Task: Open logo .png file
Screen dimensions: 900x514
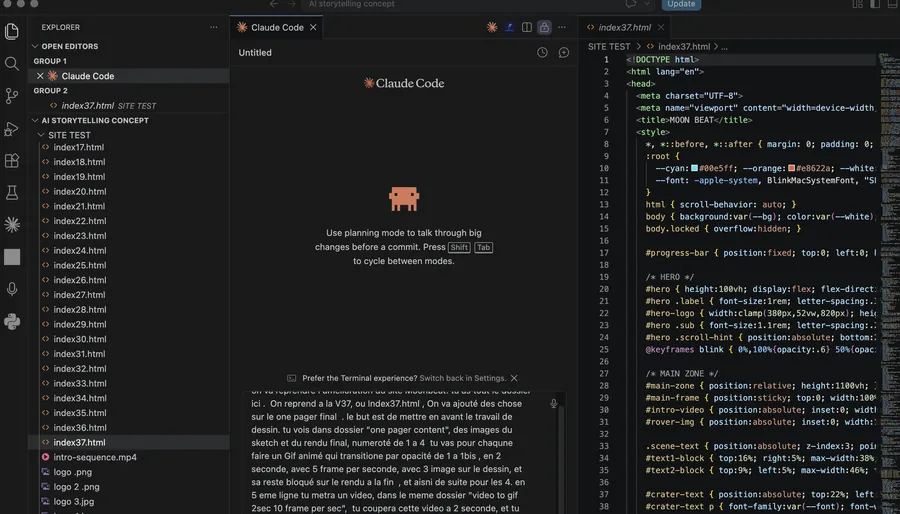Action: click(x=129, y=472)
